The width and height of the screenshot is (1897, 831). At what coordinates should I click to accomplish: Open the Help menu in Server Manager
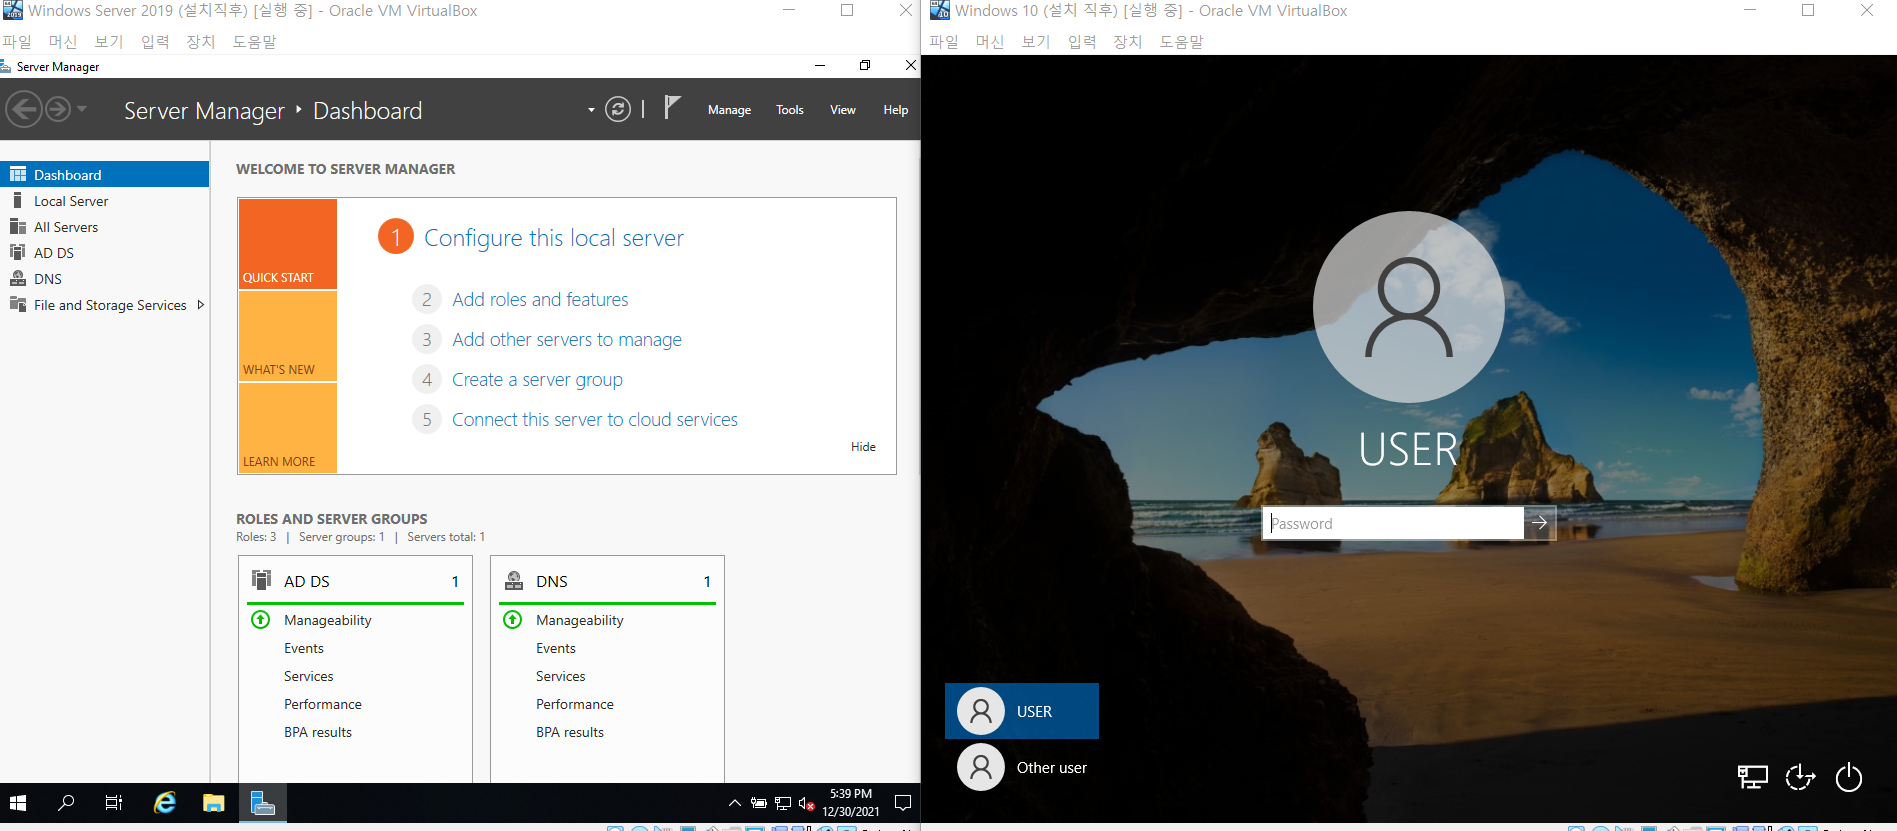click(895, 110)
